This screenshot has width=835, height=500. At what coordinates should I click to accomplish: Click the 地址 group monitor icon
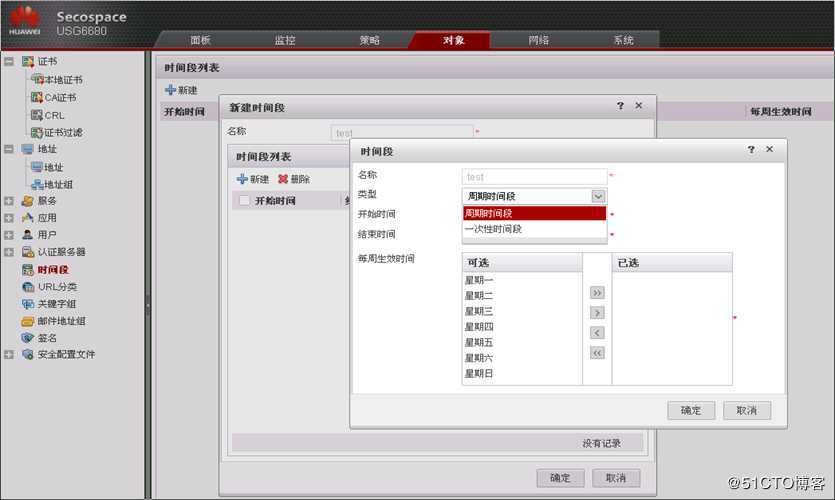28,149
